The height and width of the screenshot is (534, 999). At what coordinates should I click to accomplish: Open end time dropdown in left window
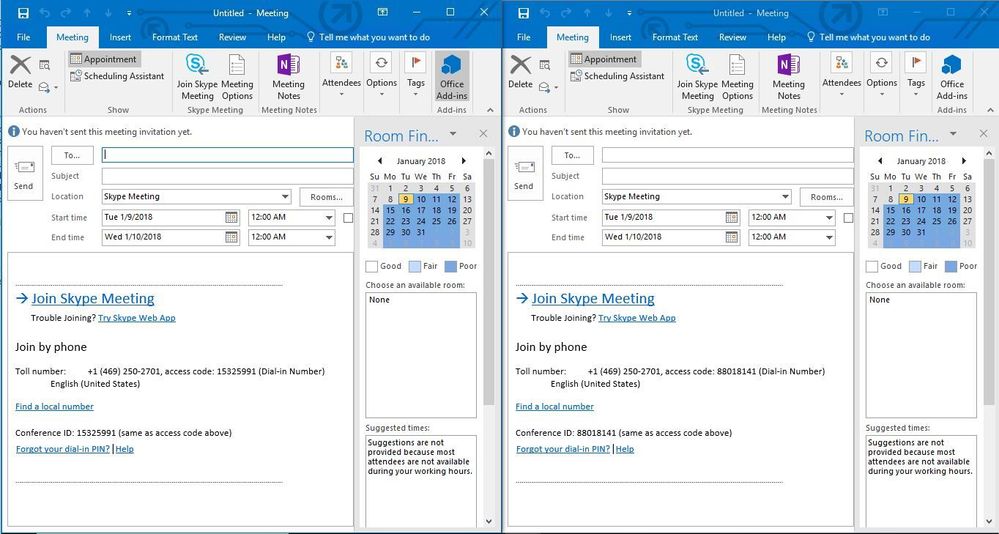pos(329,237)
